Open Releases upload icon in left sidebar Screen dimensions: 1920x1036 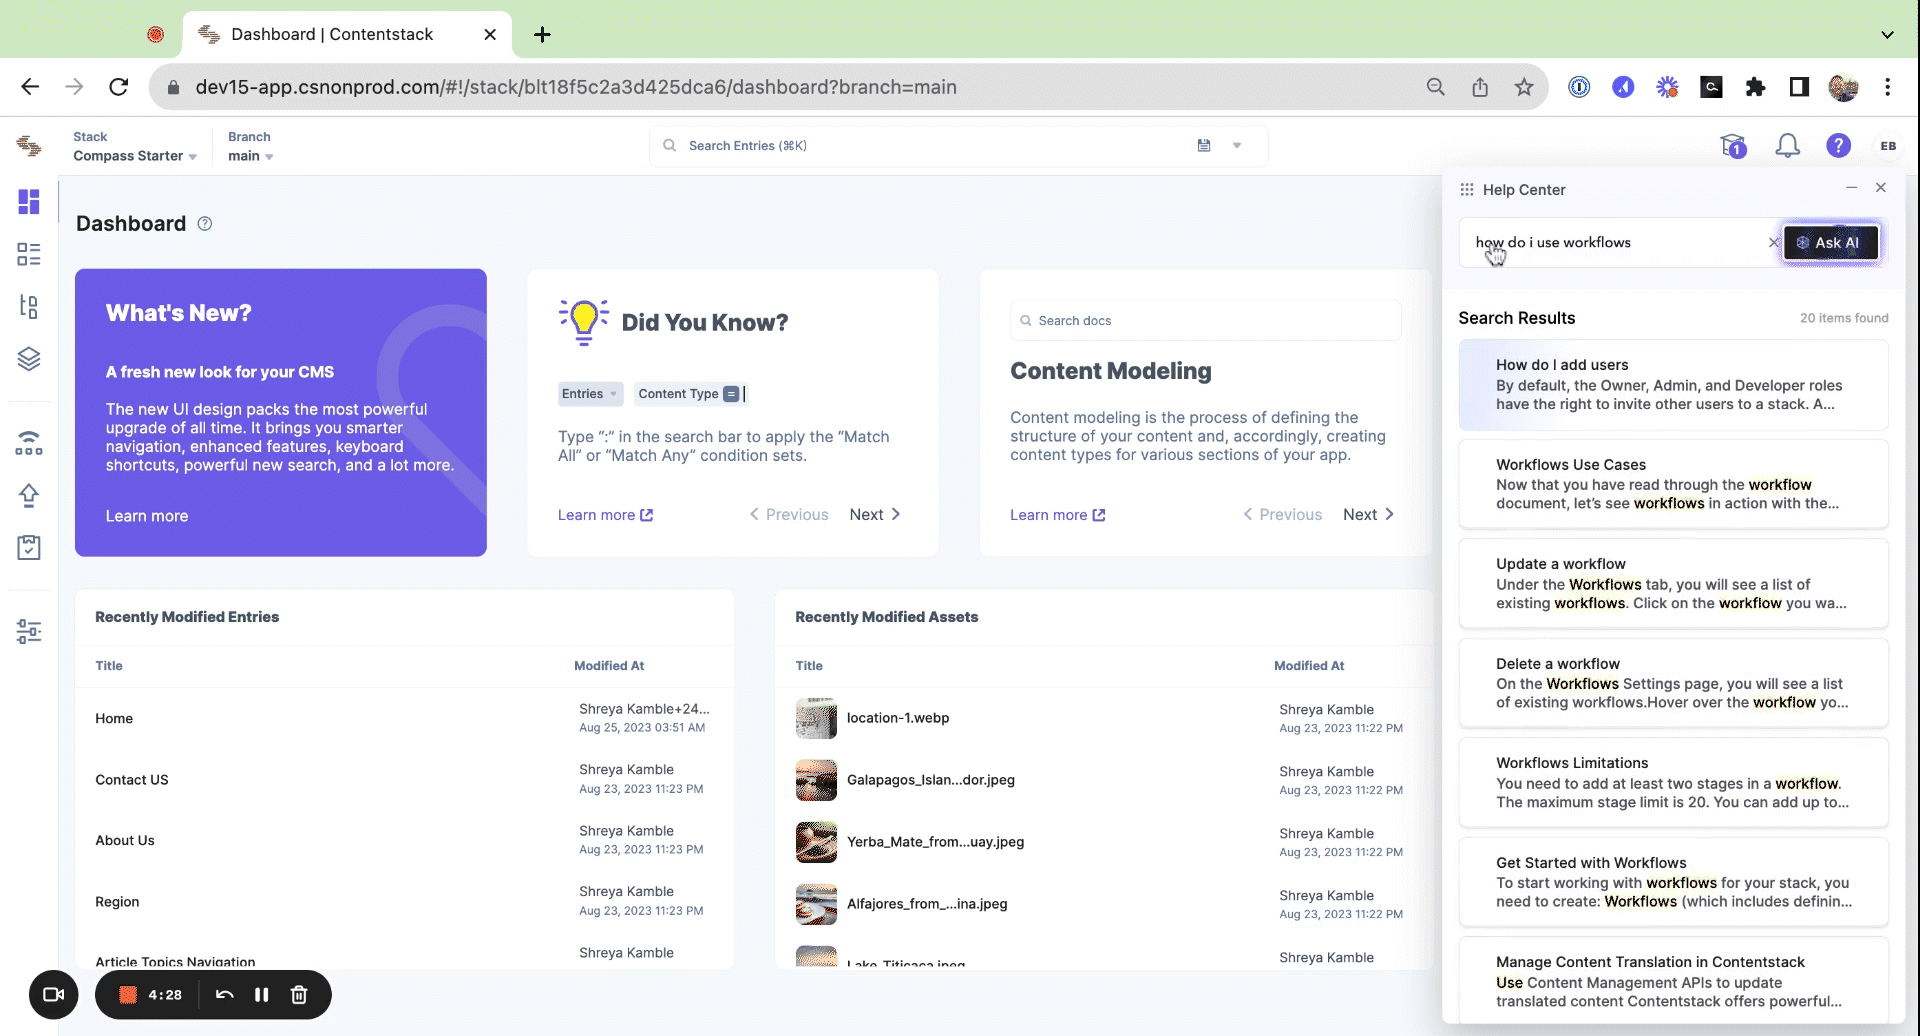tap(29, 495)
